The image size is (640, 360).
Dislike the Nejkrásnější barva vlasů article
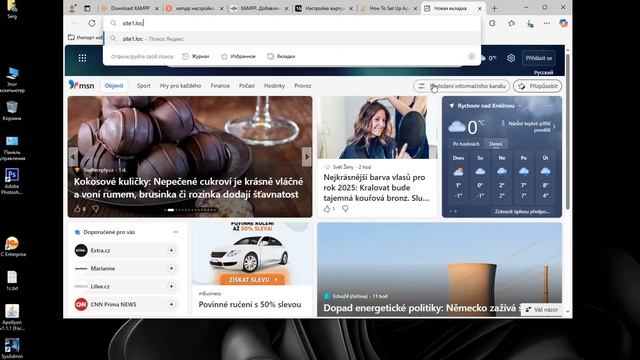click(345, 209)
